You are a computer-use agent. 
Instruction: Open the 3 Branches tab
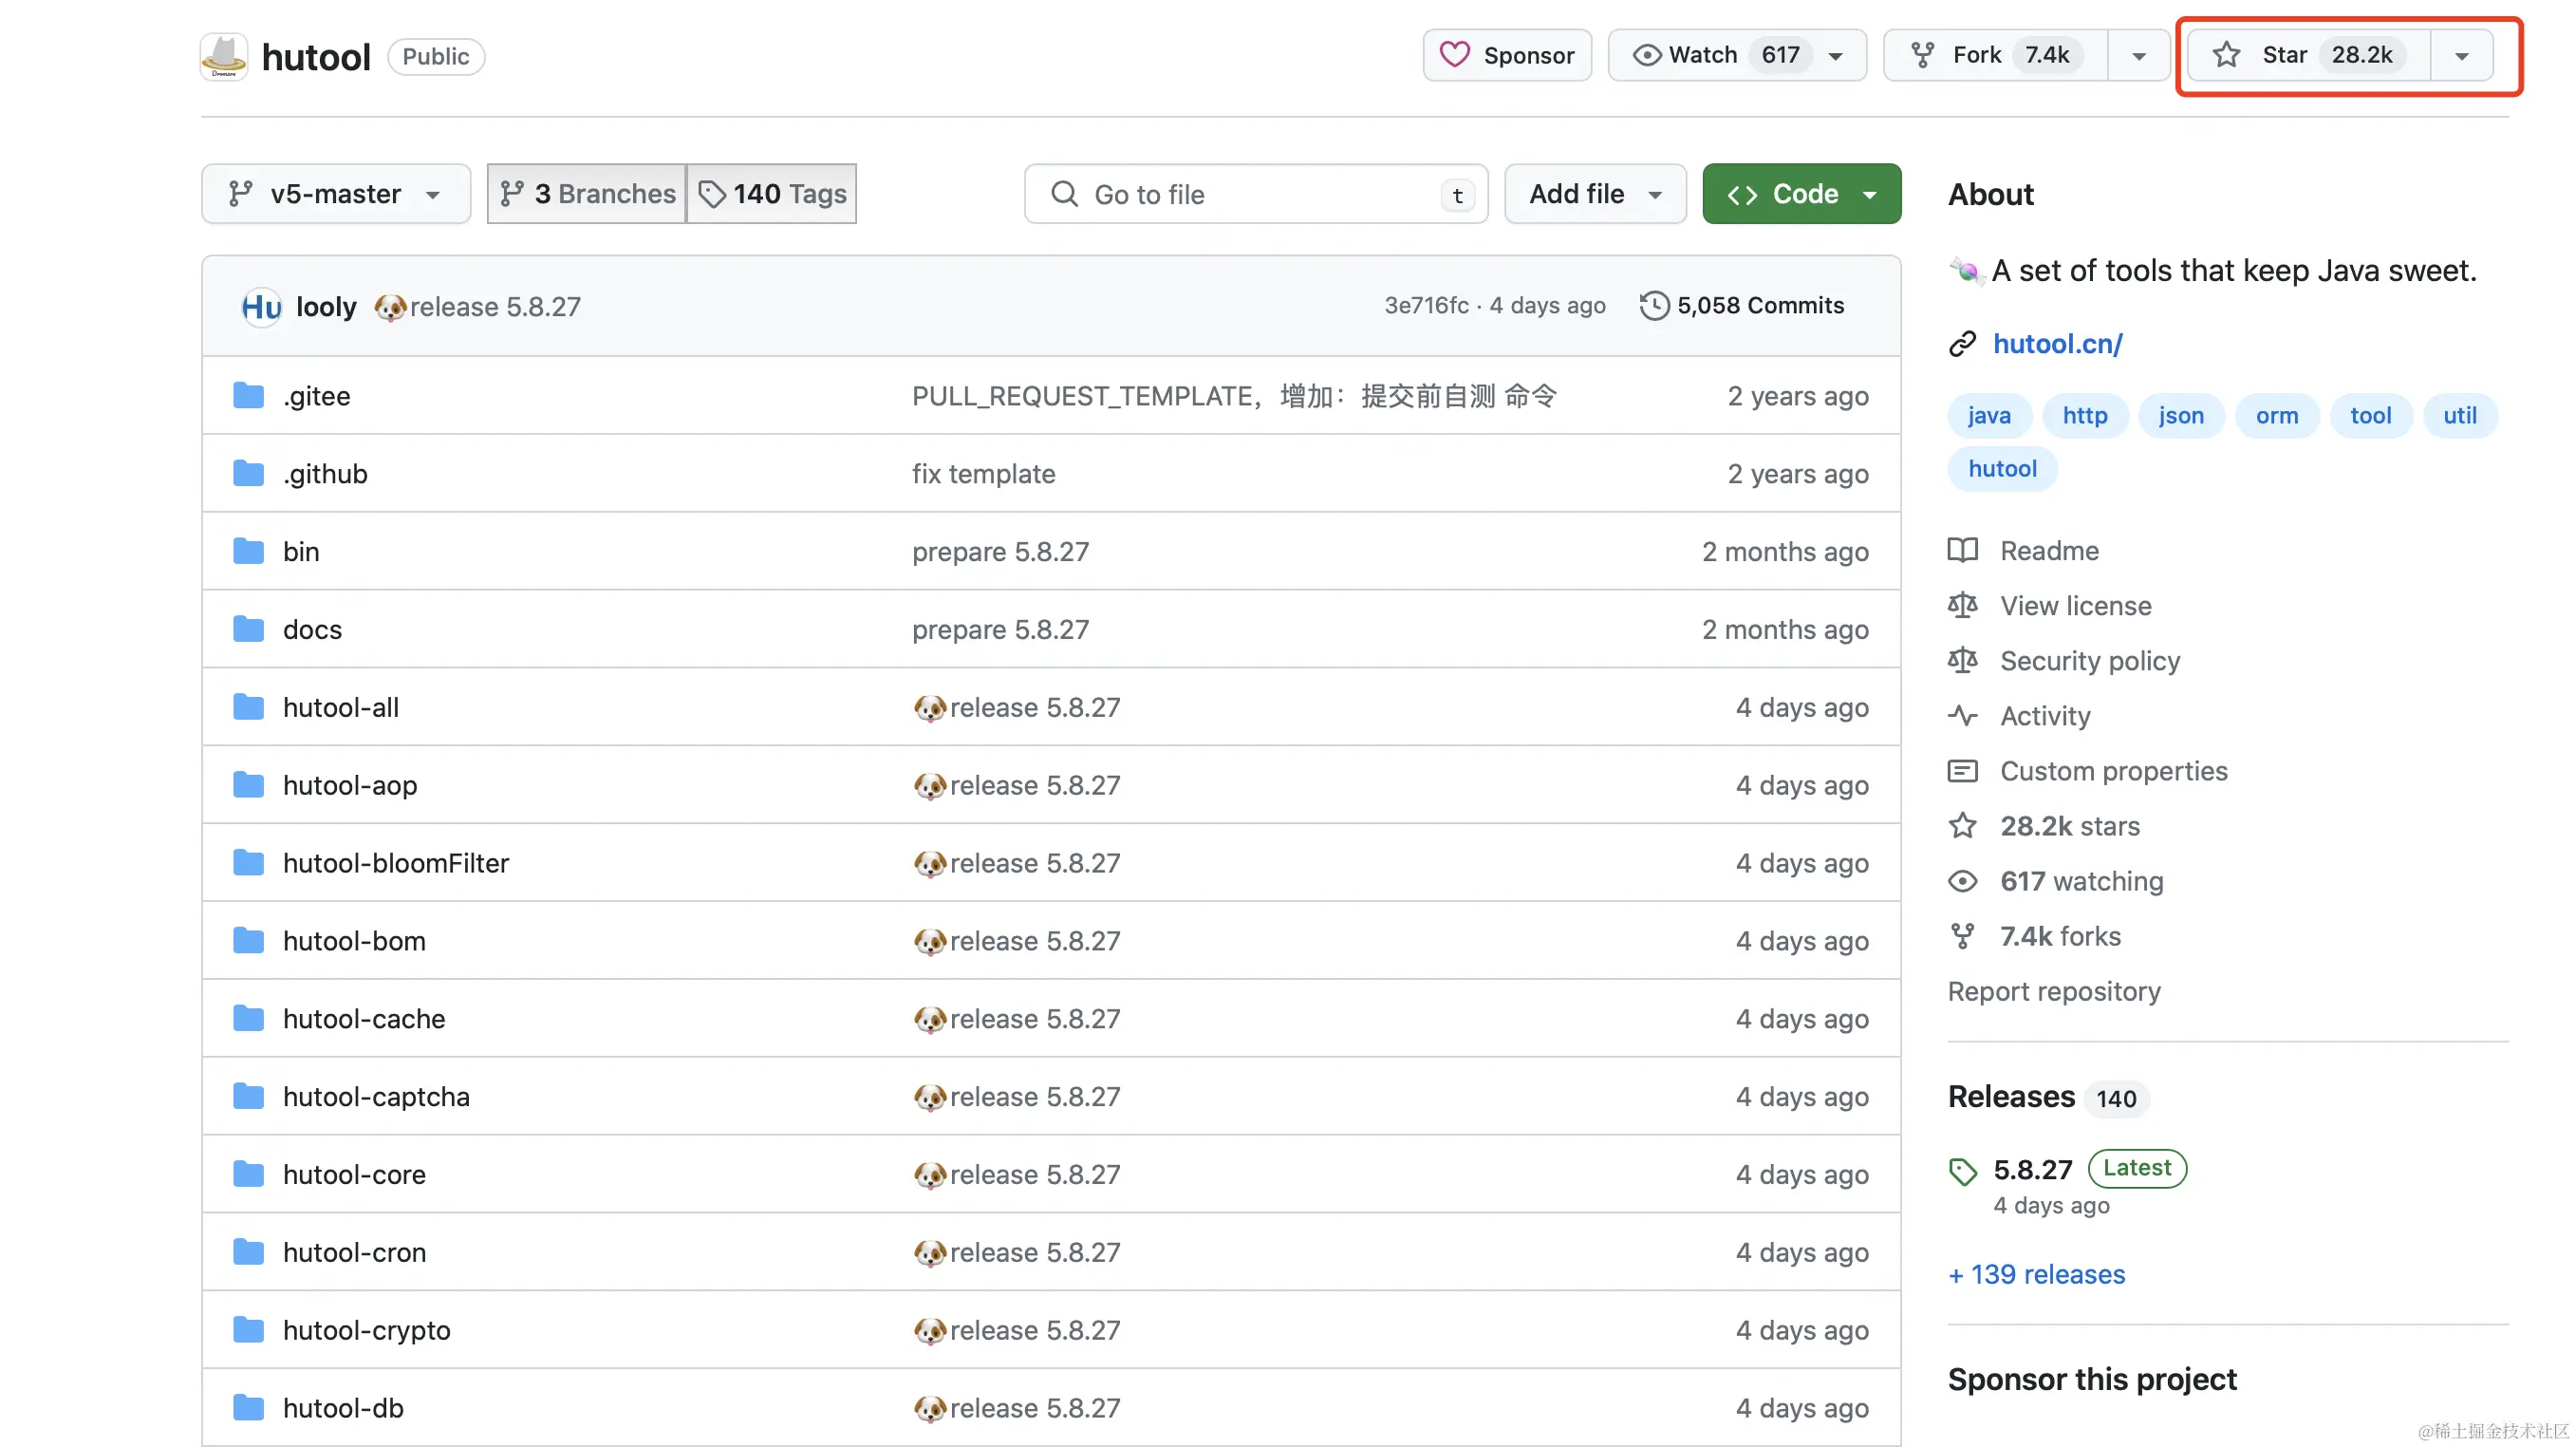point(587,194)
